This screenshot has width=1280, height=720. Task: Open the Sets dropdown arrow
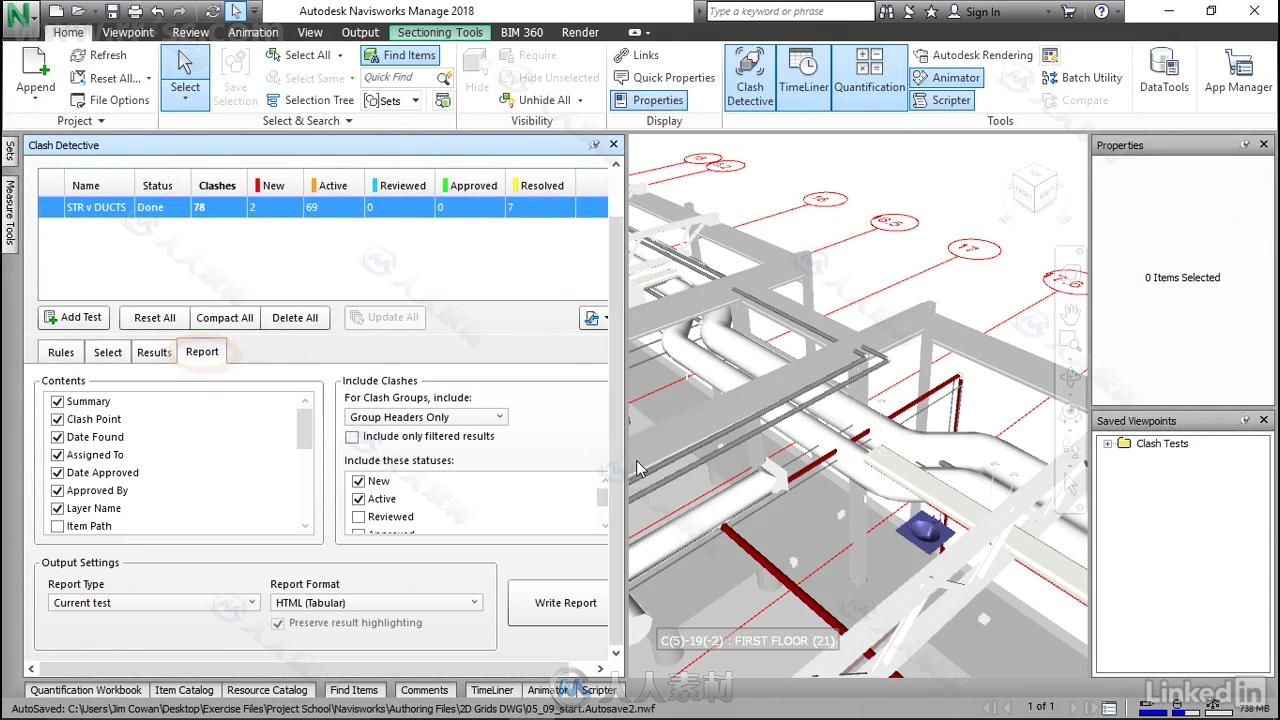pos(415,100)
